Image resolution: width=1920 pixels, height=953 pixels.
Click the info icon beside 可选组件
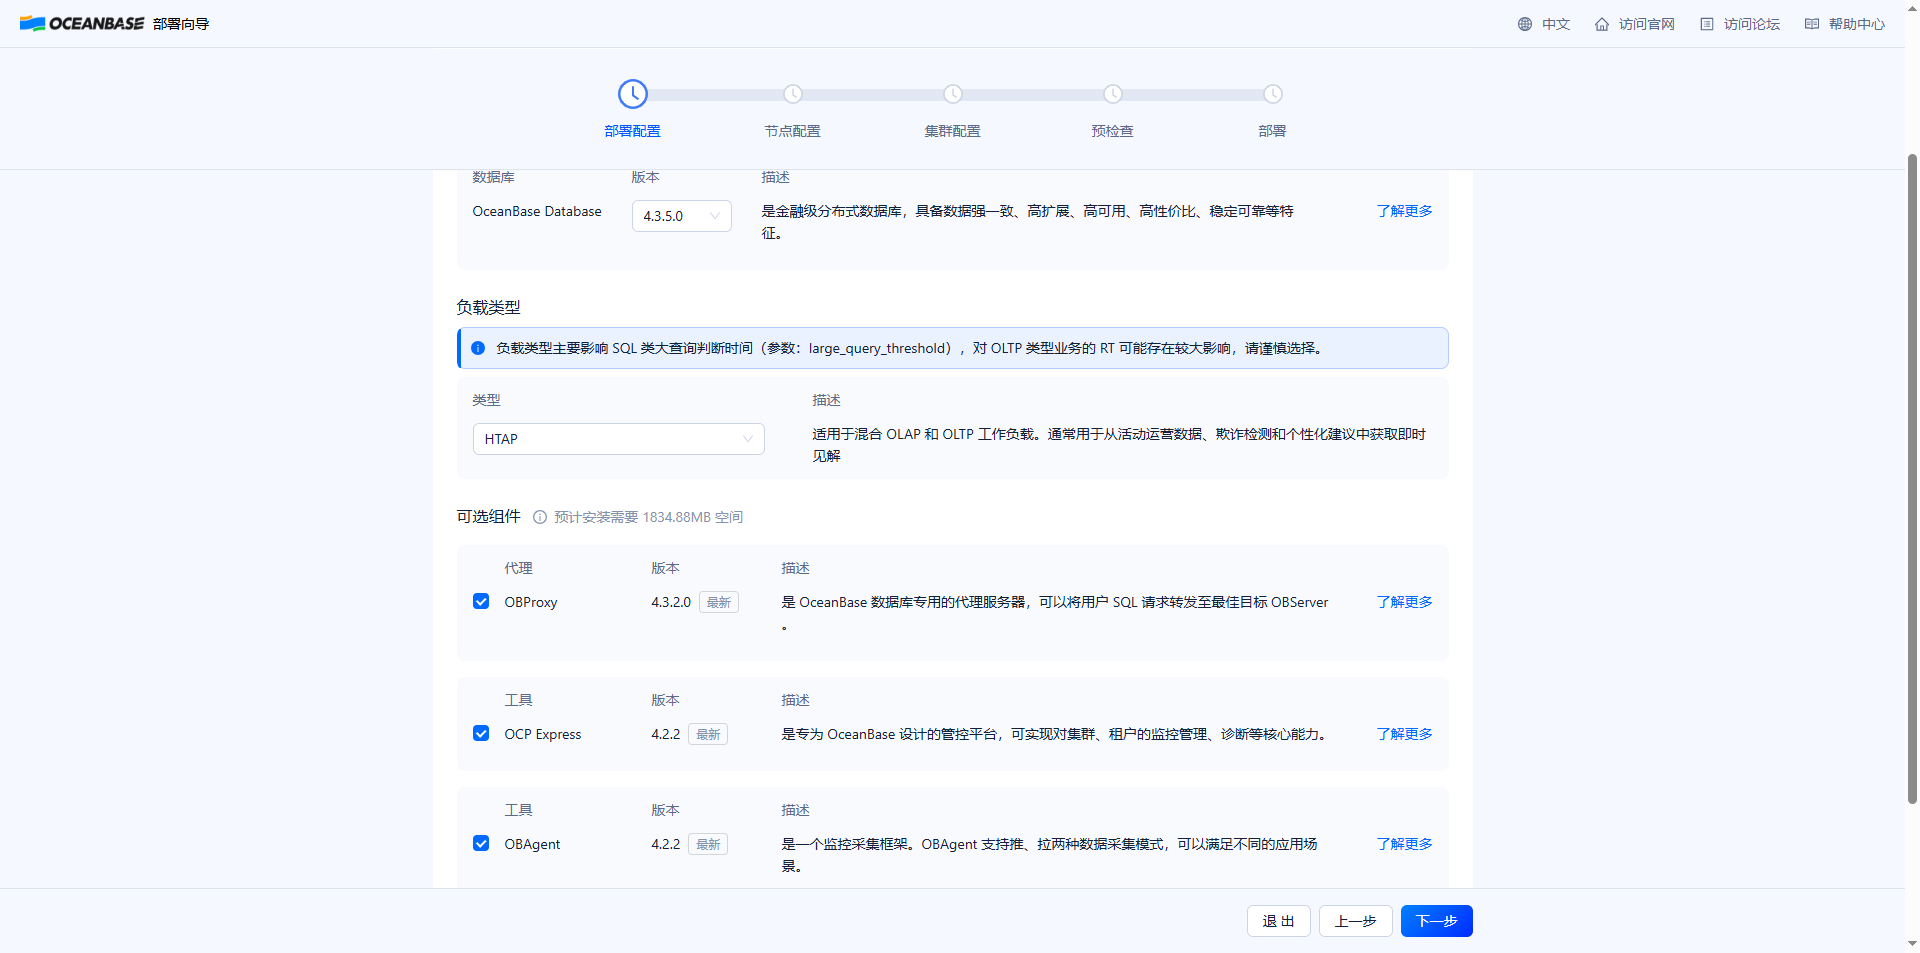(540, 517)
